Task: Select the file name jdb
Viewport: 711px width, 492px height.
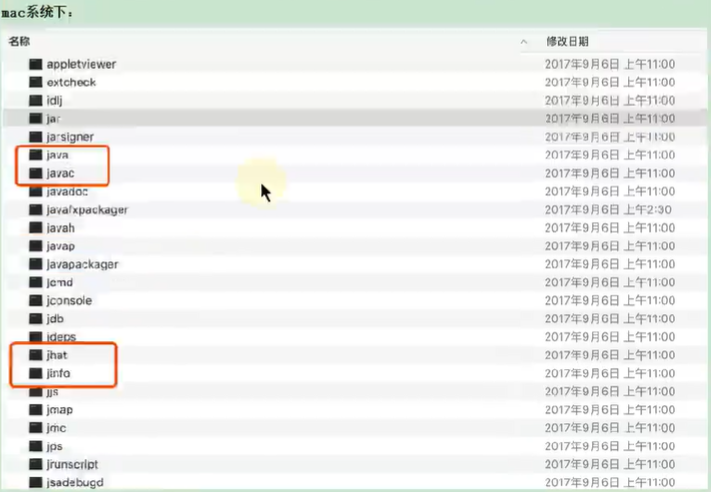Action: click(x=55, y=318)
